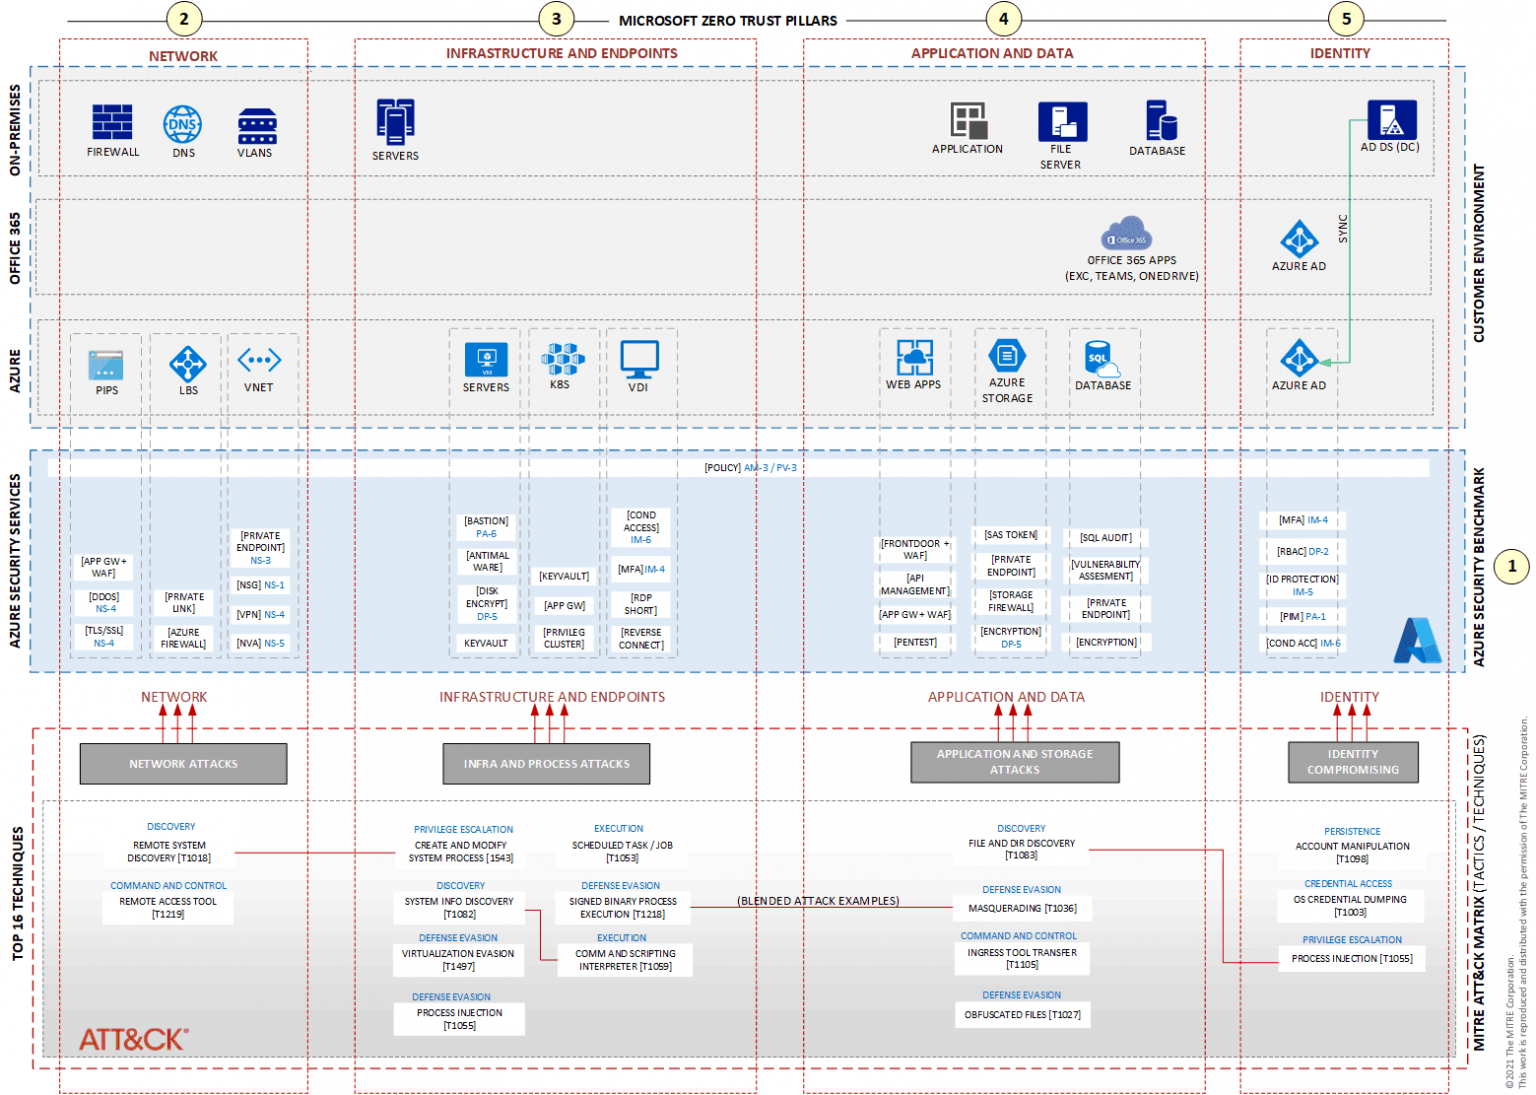
Task: Select the VNET icon
Action: (260, 360)
